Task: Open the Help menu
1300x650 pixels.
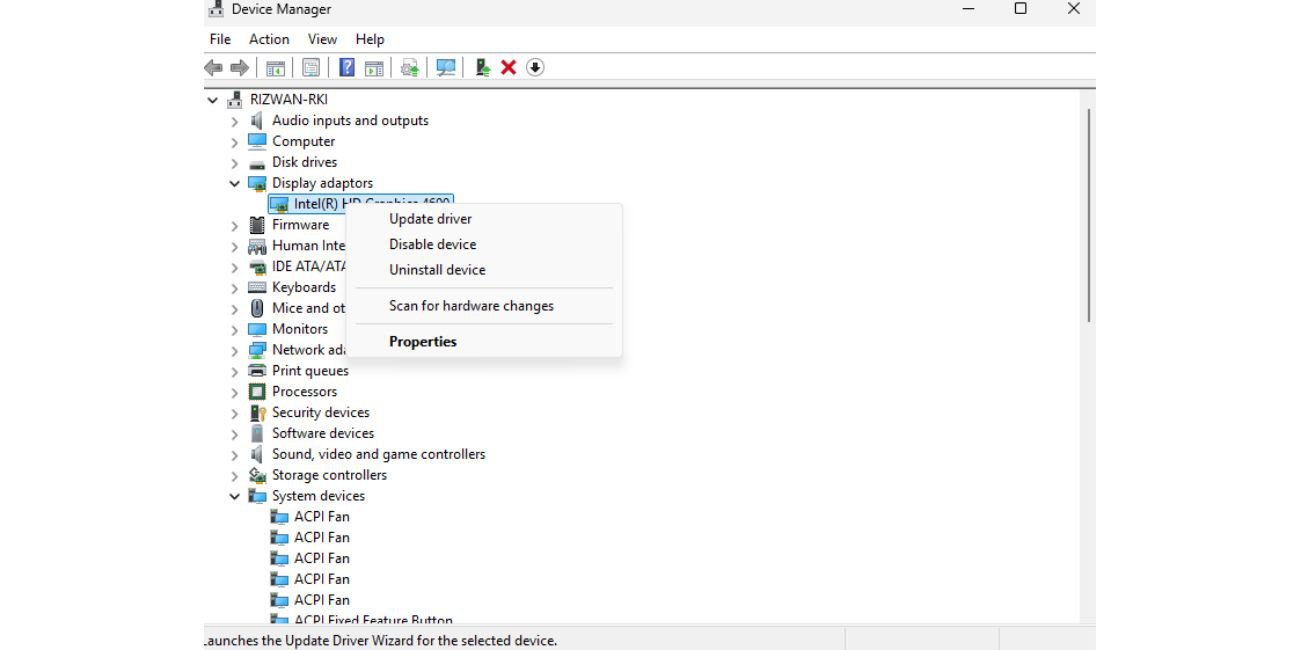Action: tap(370, 39)
